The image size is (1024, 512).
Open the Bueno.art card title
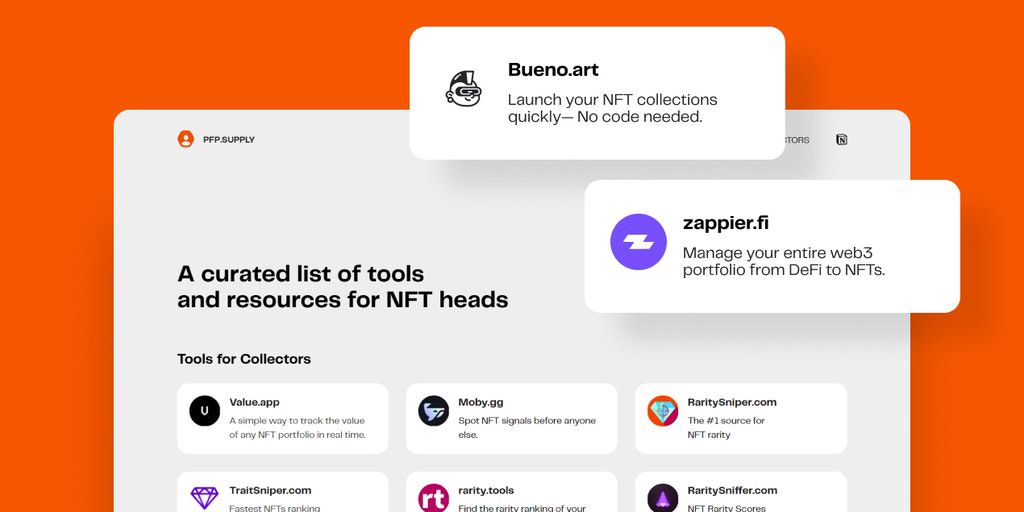[553, 69]
